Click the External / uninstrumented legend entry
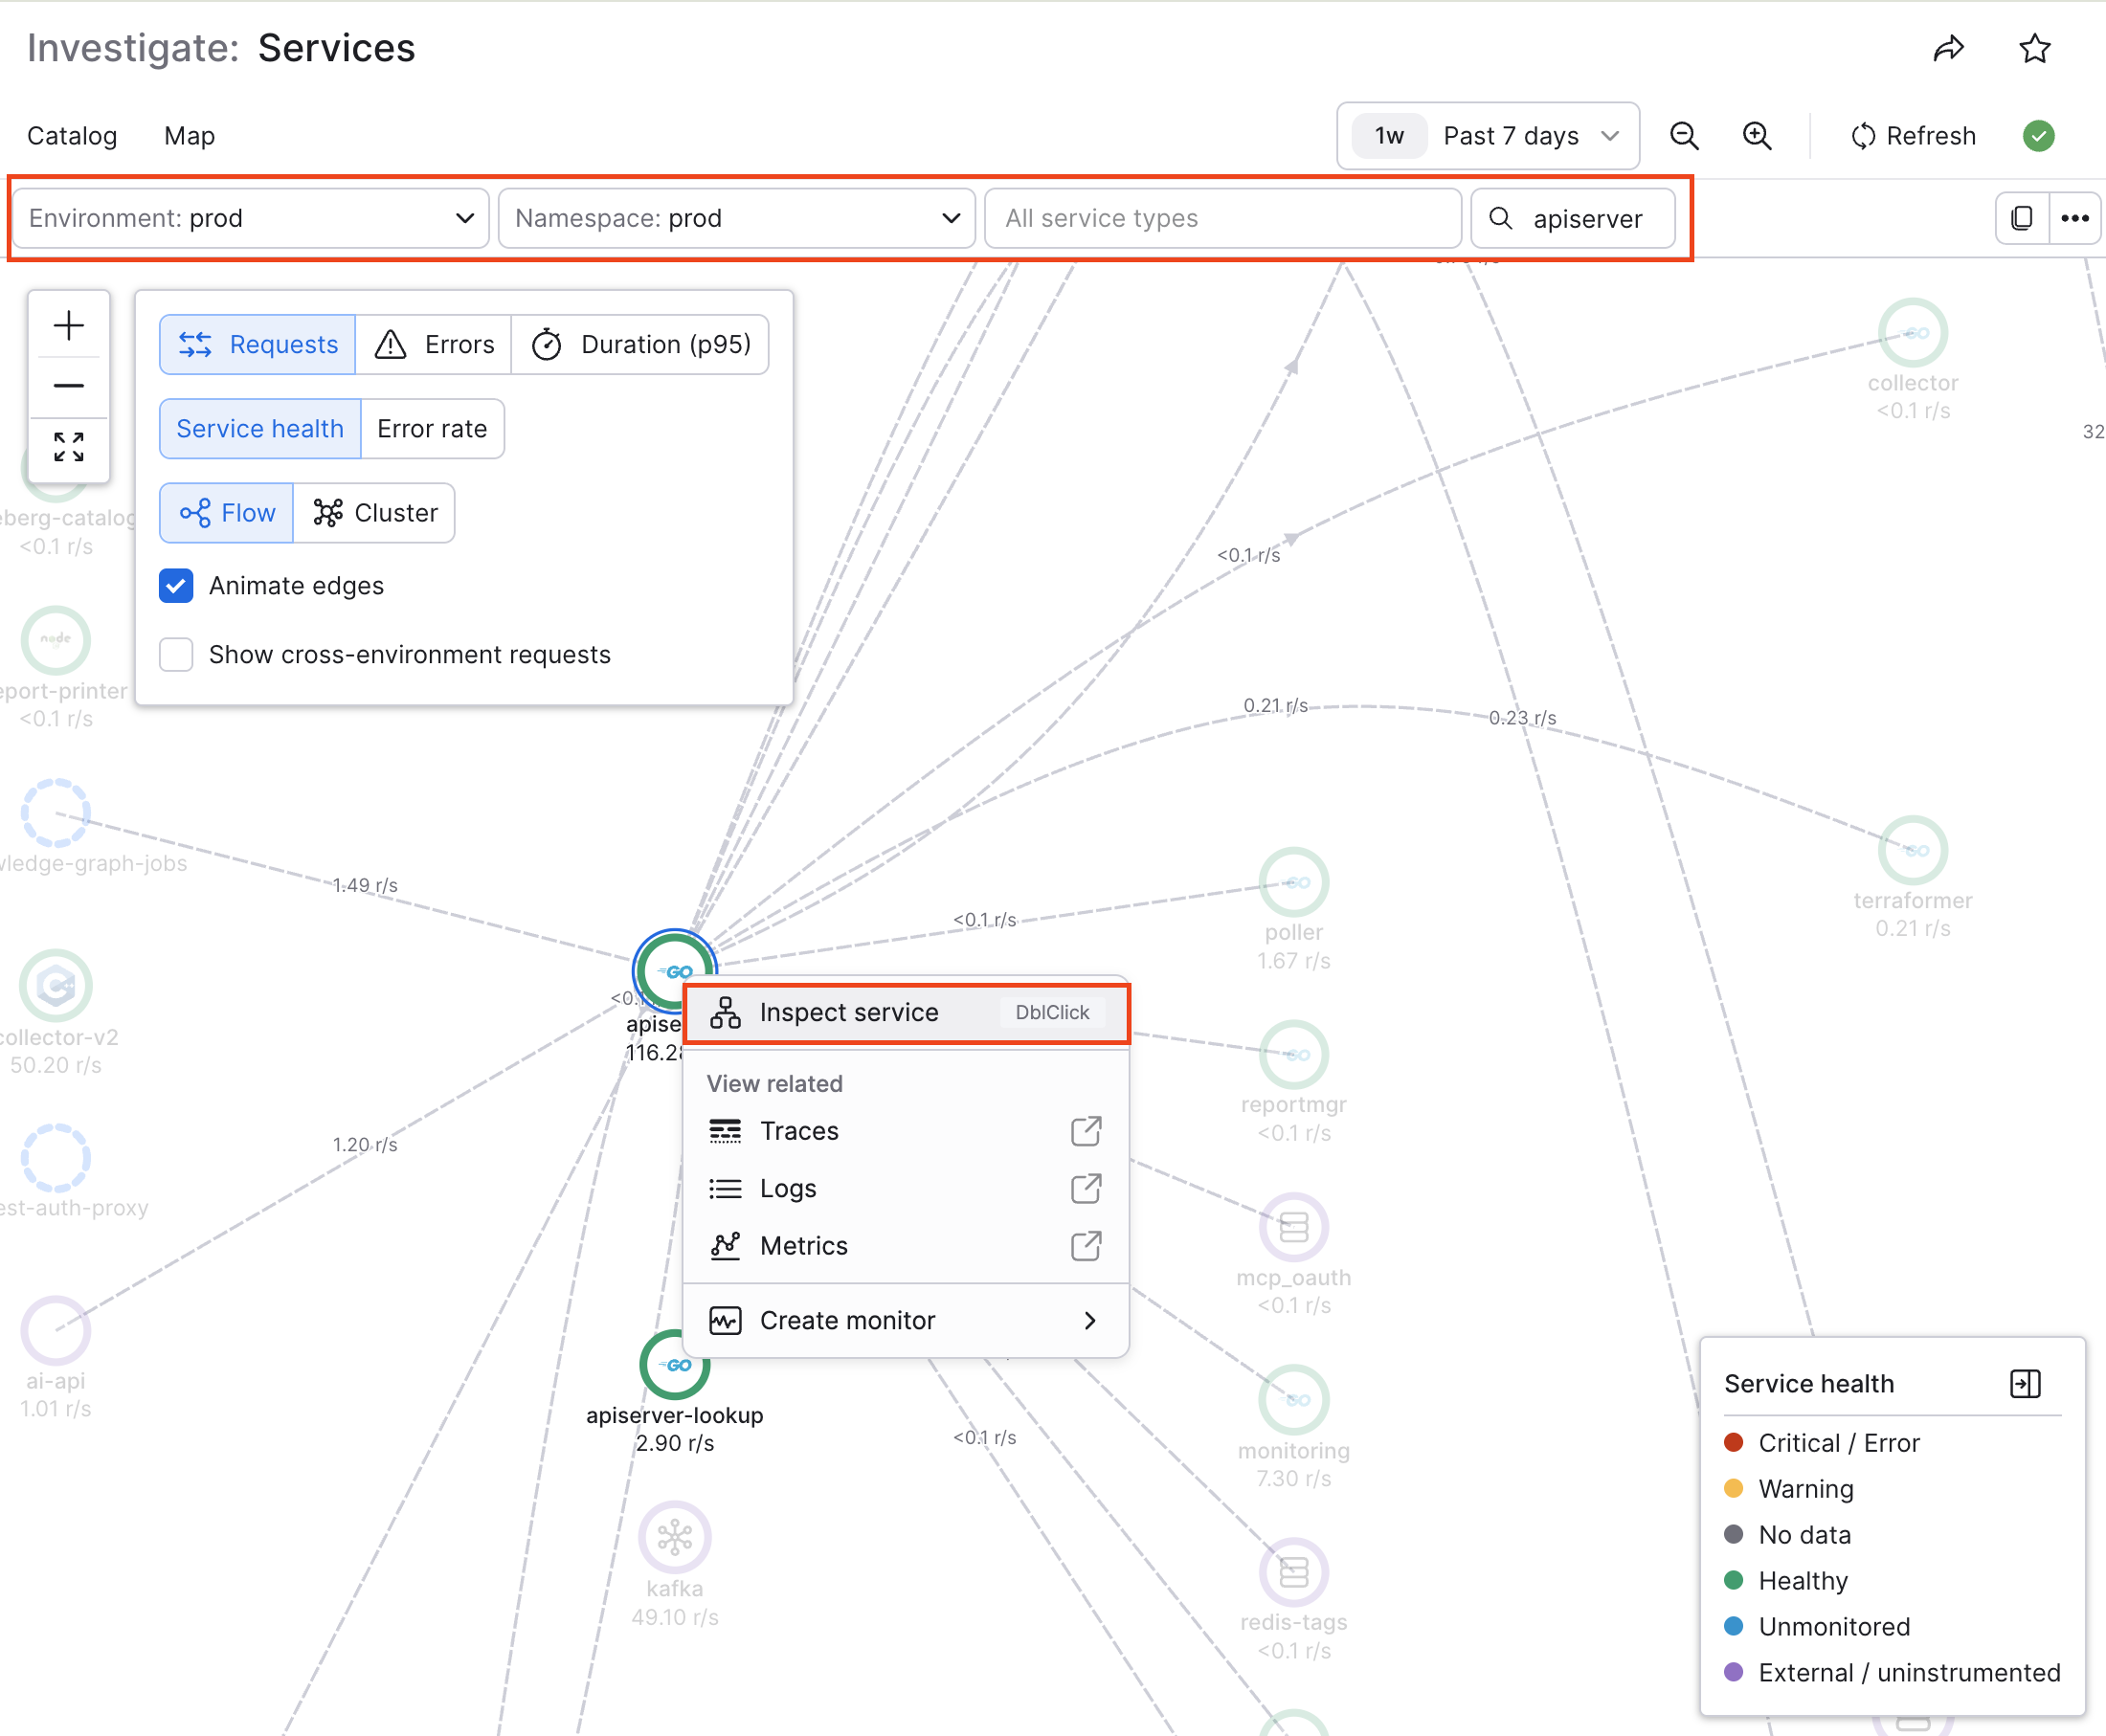This screenshot has width=2106, height=1736. (x=1892, y=1672)
